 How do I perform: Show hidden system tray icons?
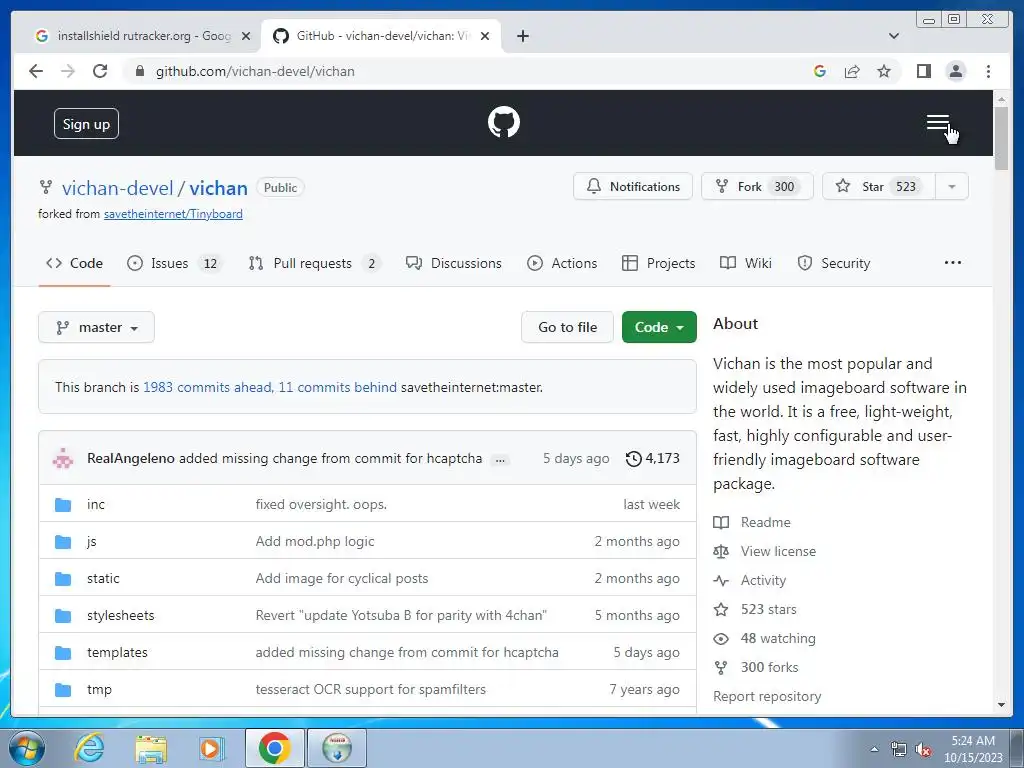[x=874, y=749]
